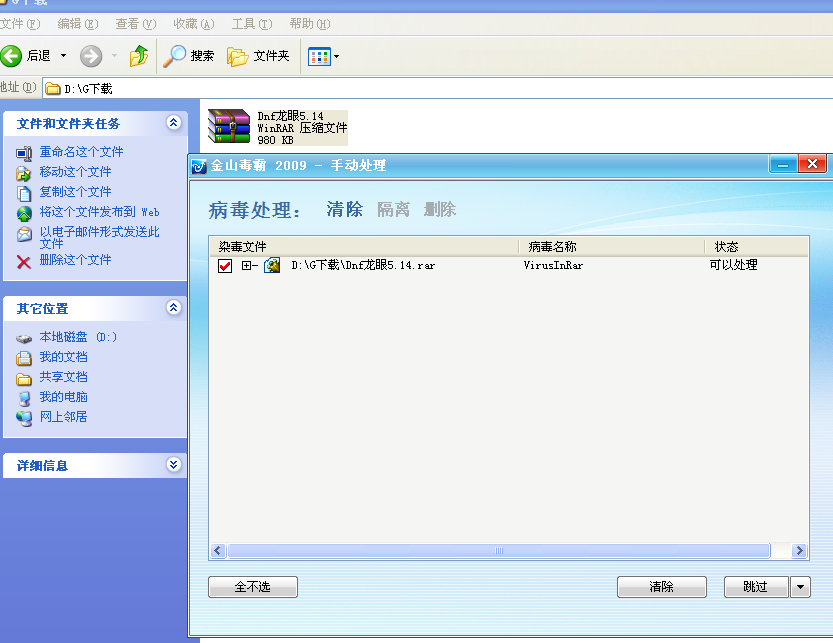Viewport: 833px width, 643px height.
Task: Open 我的电脑 link
Action: (63, 397)
